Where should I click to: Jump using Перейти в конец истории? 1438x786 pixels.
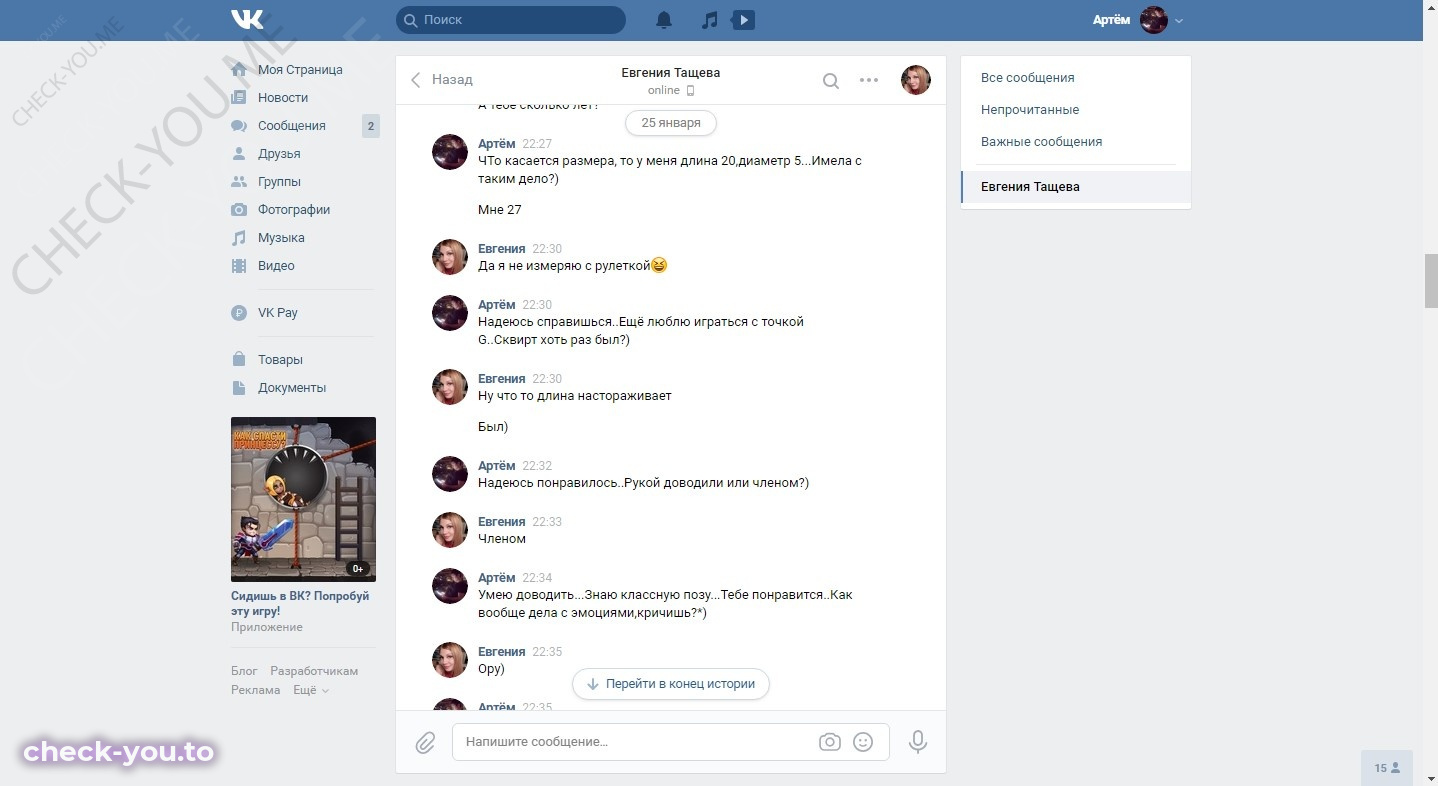671,684
